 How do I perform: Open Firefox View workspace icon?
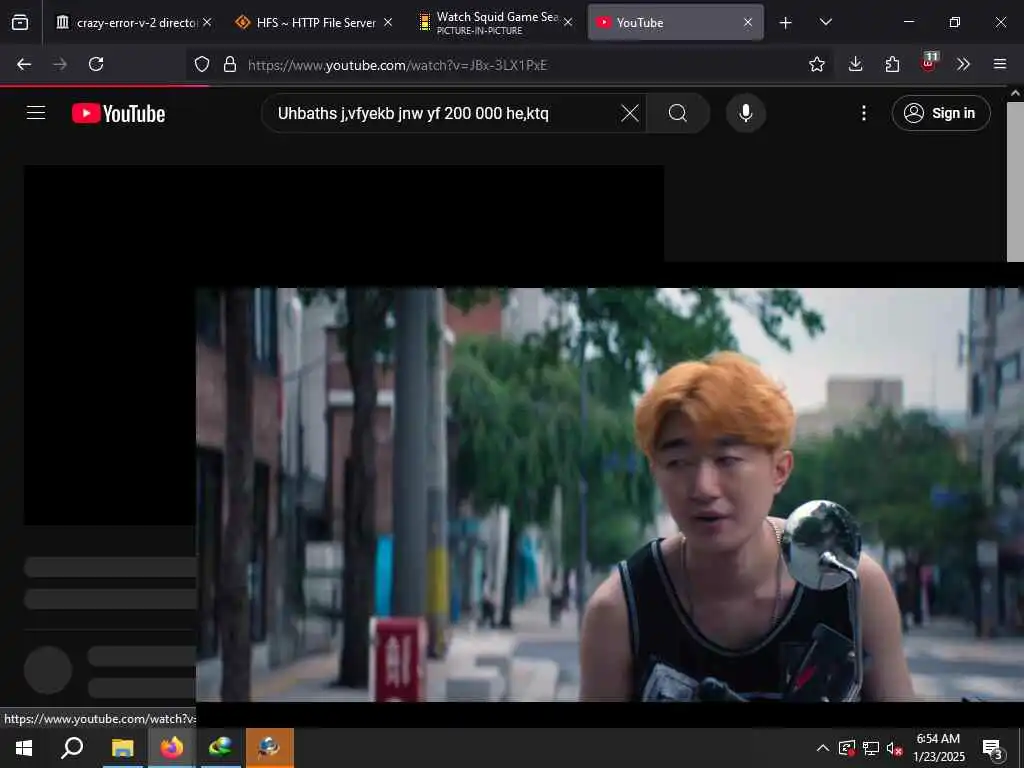(x=20, y=22)
